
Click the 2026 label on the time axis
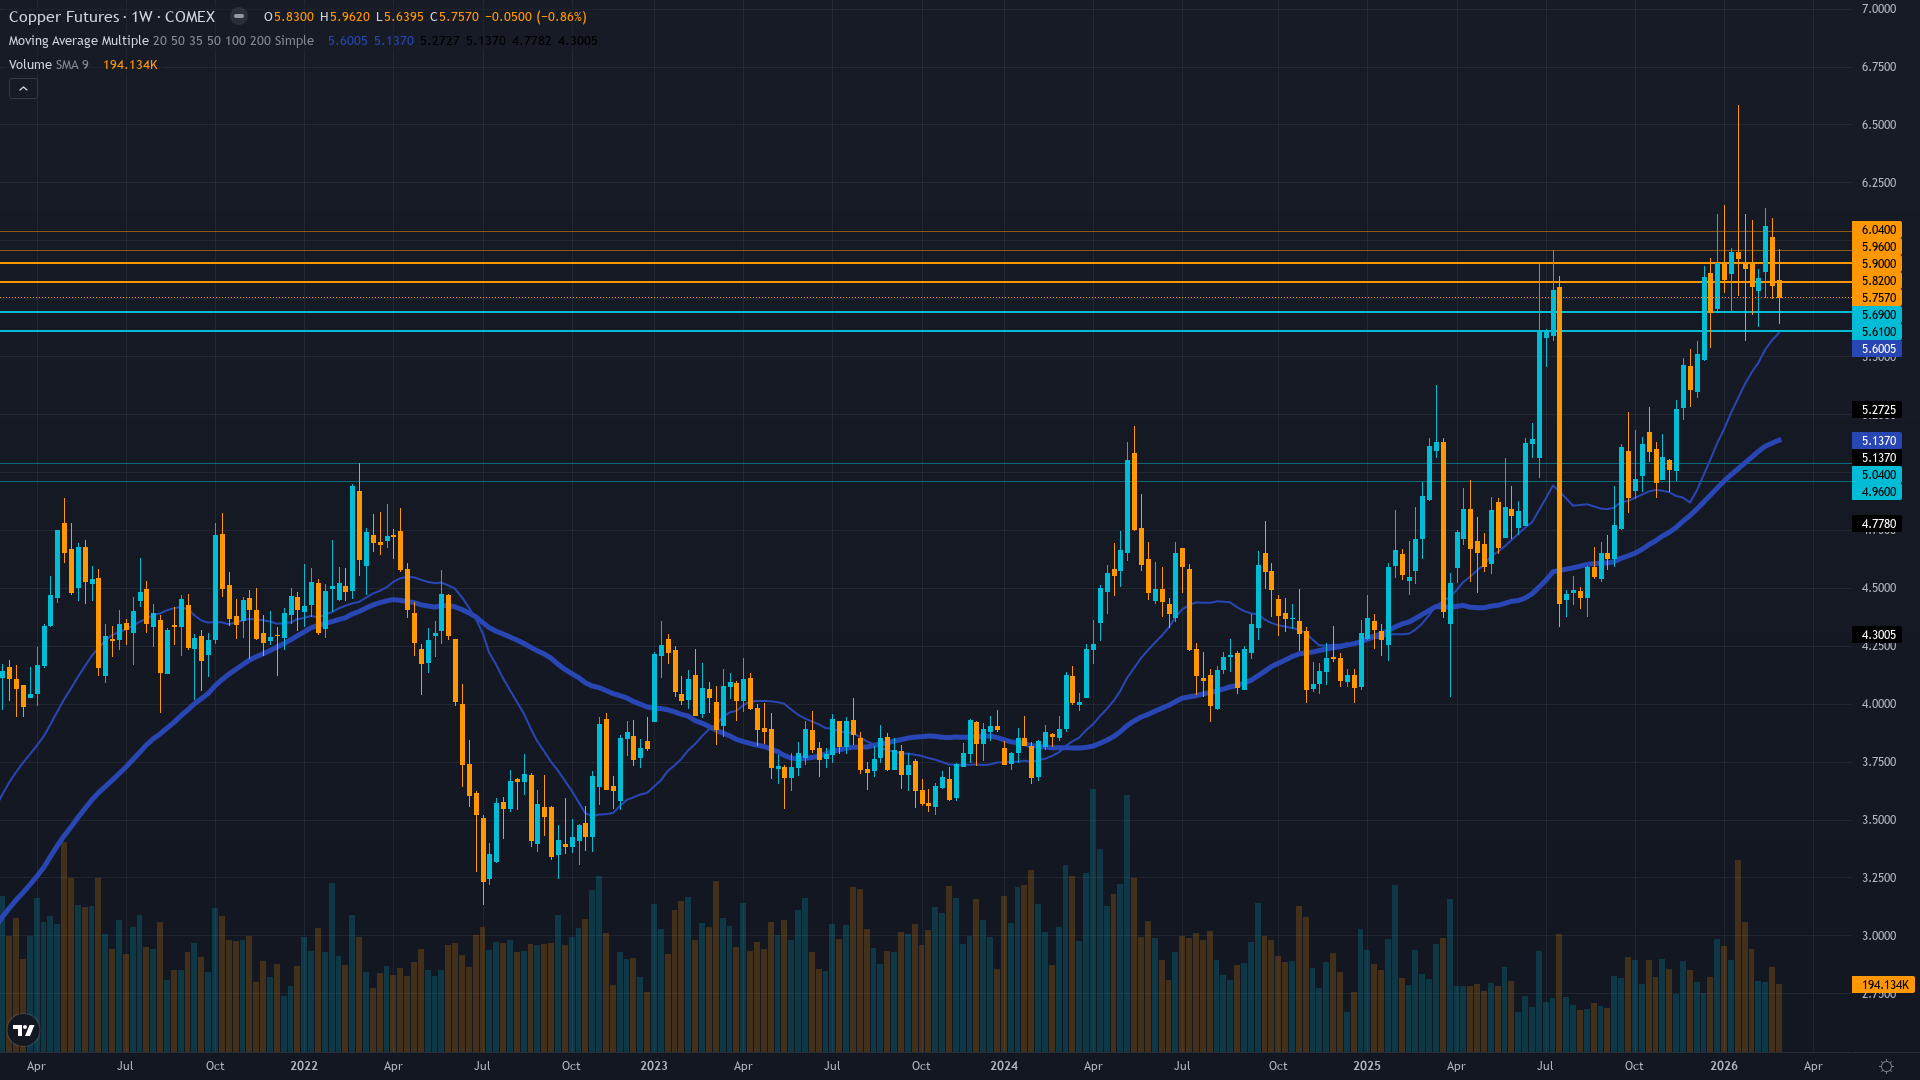tap(1724, 1066)
